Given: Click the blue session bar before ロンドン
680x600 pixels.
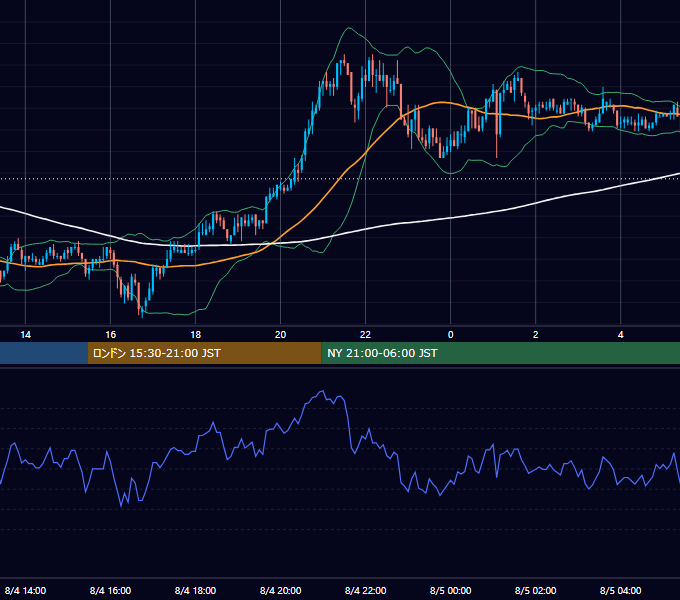Looking at the screenshot, I should tap(43, 353).
